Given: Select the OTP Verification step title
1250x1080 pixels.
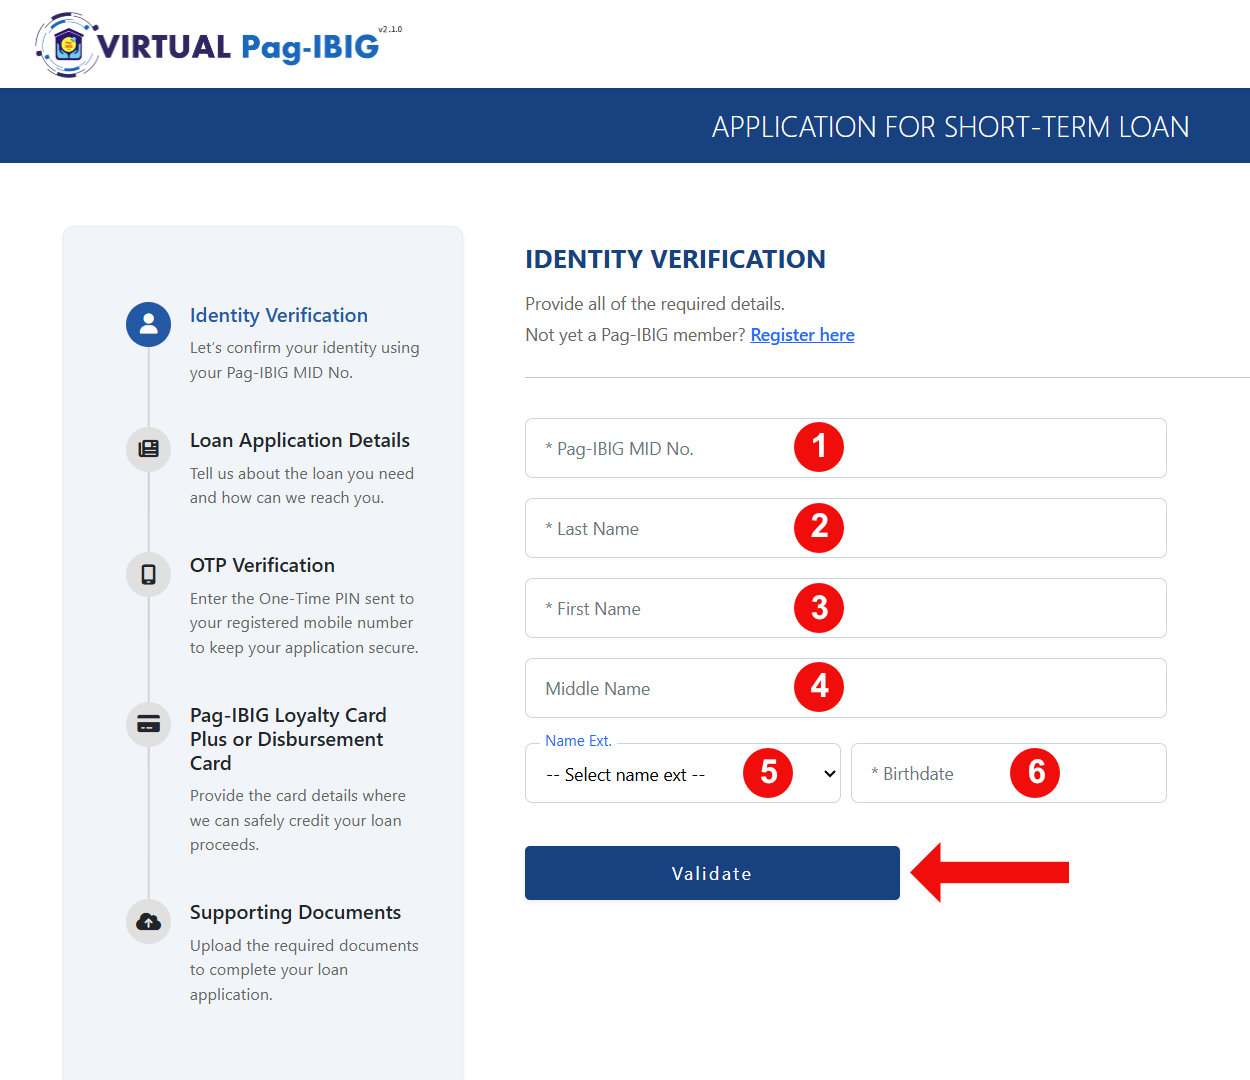Looking at the screenshot, I should point(262,565).
